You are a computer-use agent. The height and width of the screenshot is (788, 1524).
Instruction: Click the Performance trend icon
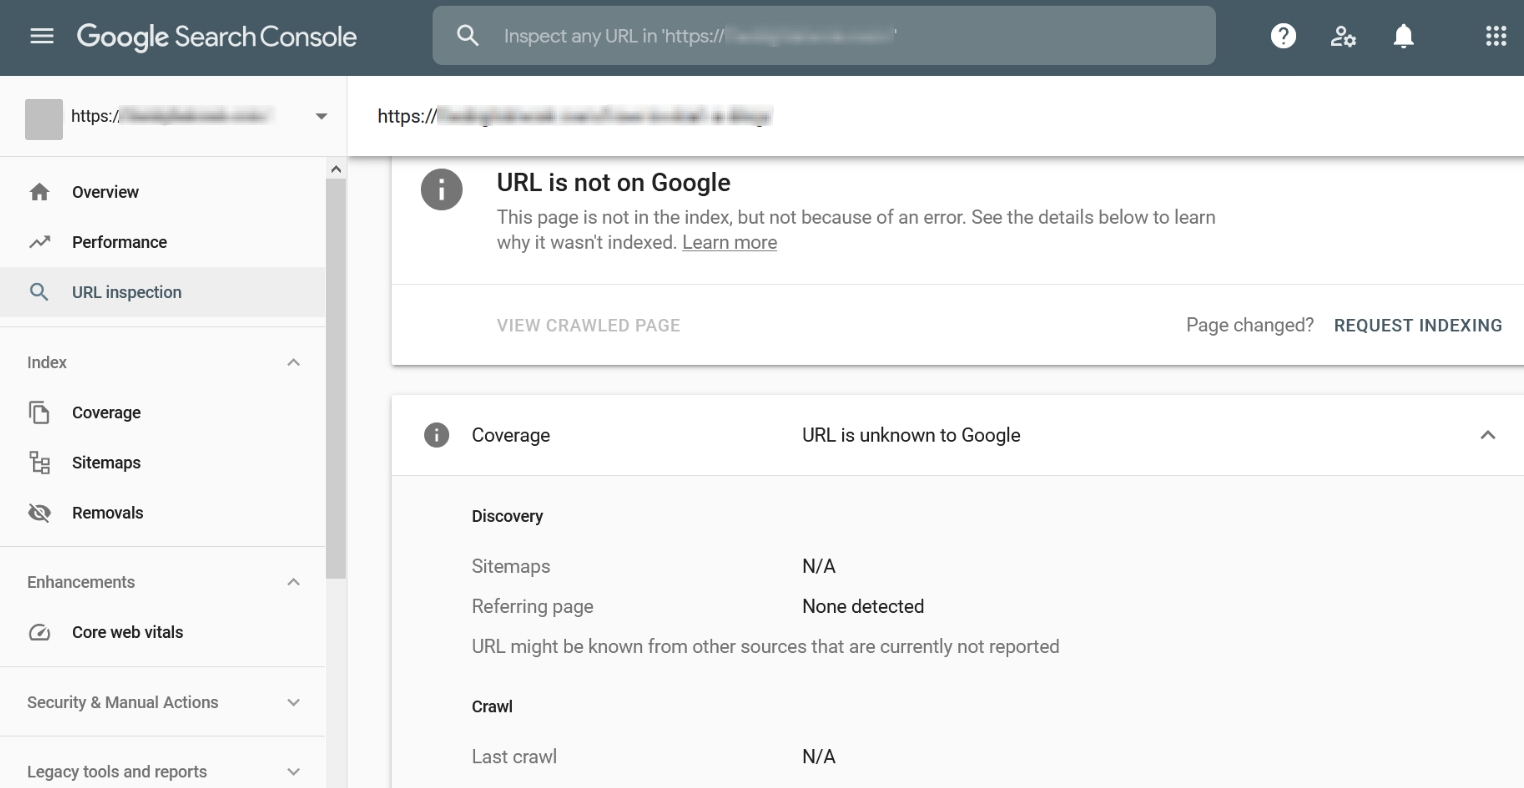tap(39, 242)
